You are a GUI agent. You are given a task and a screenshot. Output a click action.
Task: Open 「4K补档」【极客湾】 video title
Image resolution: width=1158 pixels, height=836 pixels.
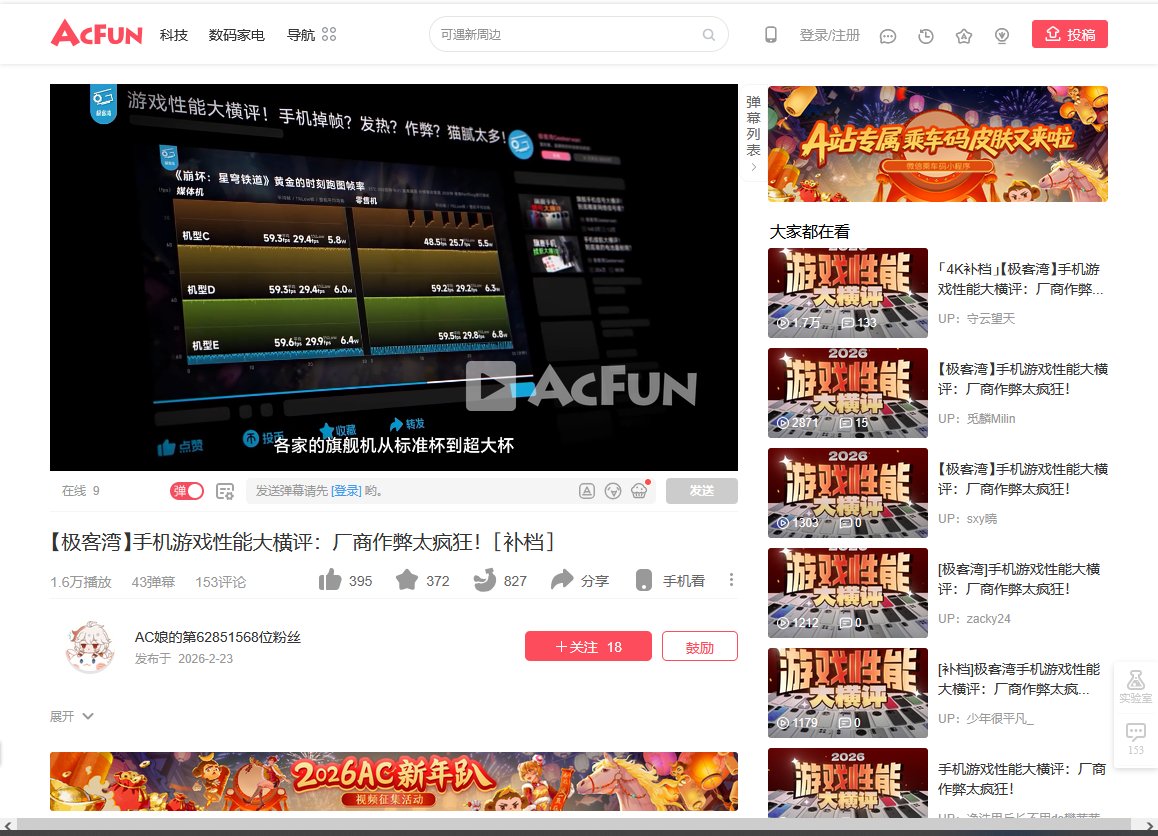[x=1021, y=279]
